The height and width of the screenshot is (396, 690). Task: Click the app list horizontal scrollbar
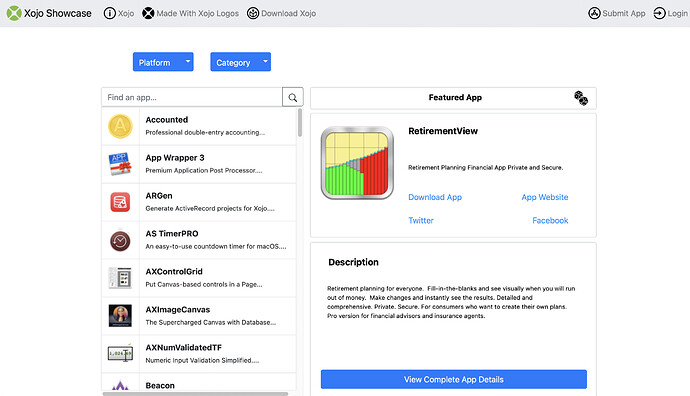coord(195,394)
